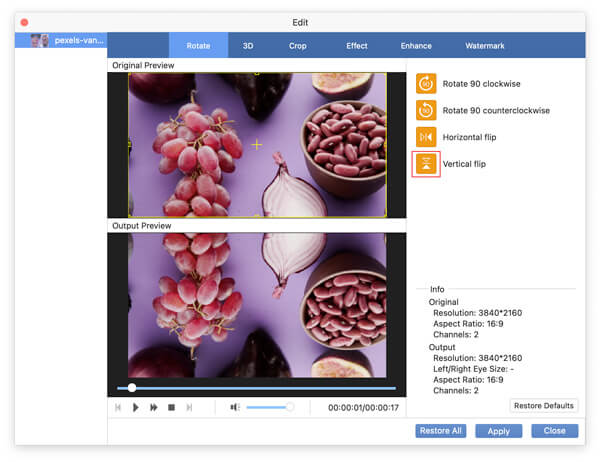600x462 pixels.
Task: Click the Restore All button
Action: pos(440,431)
